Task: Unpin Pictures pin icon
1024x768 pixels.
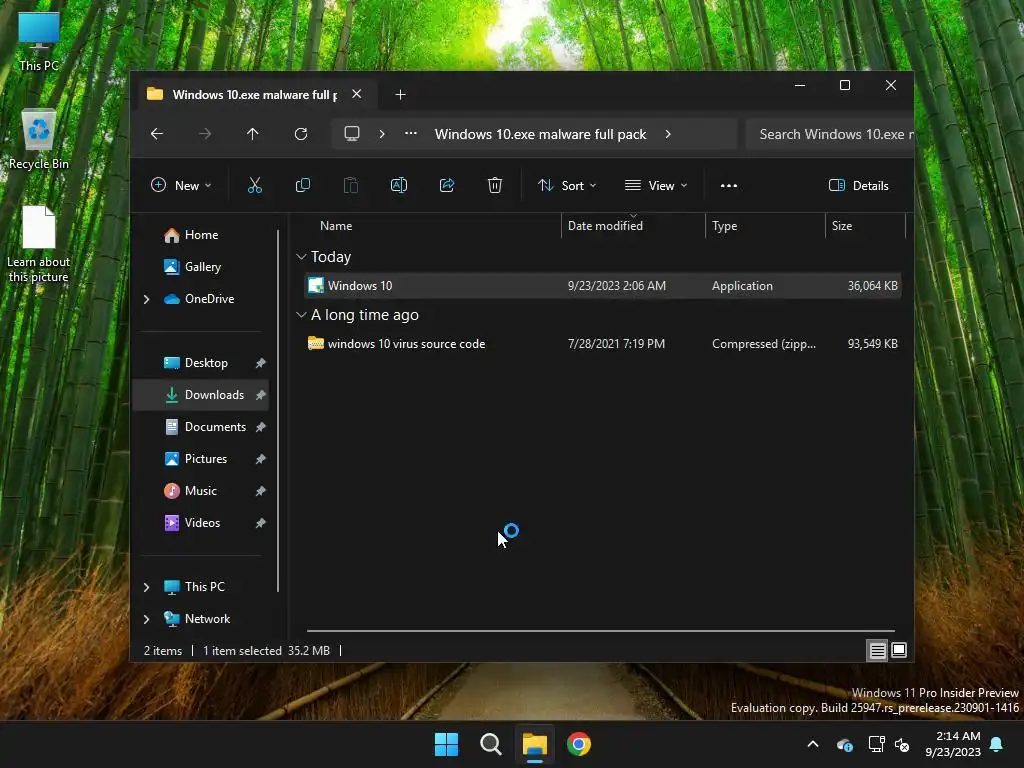Action: click(x=261, y=458)
